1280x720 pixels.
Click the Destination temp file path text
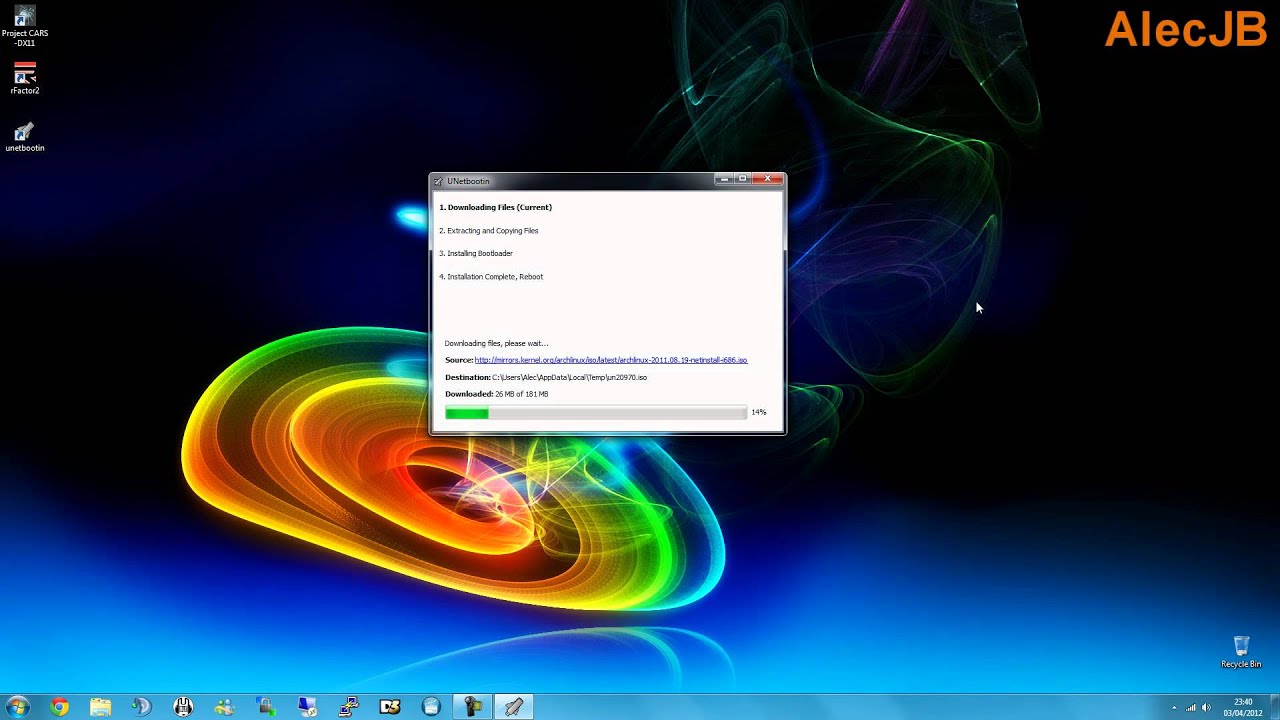coord(569,377)
